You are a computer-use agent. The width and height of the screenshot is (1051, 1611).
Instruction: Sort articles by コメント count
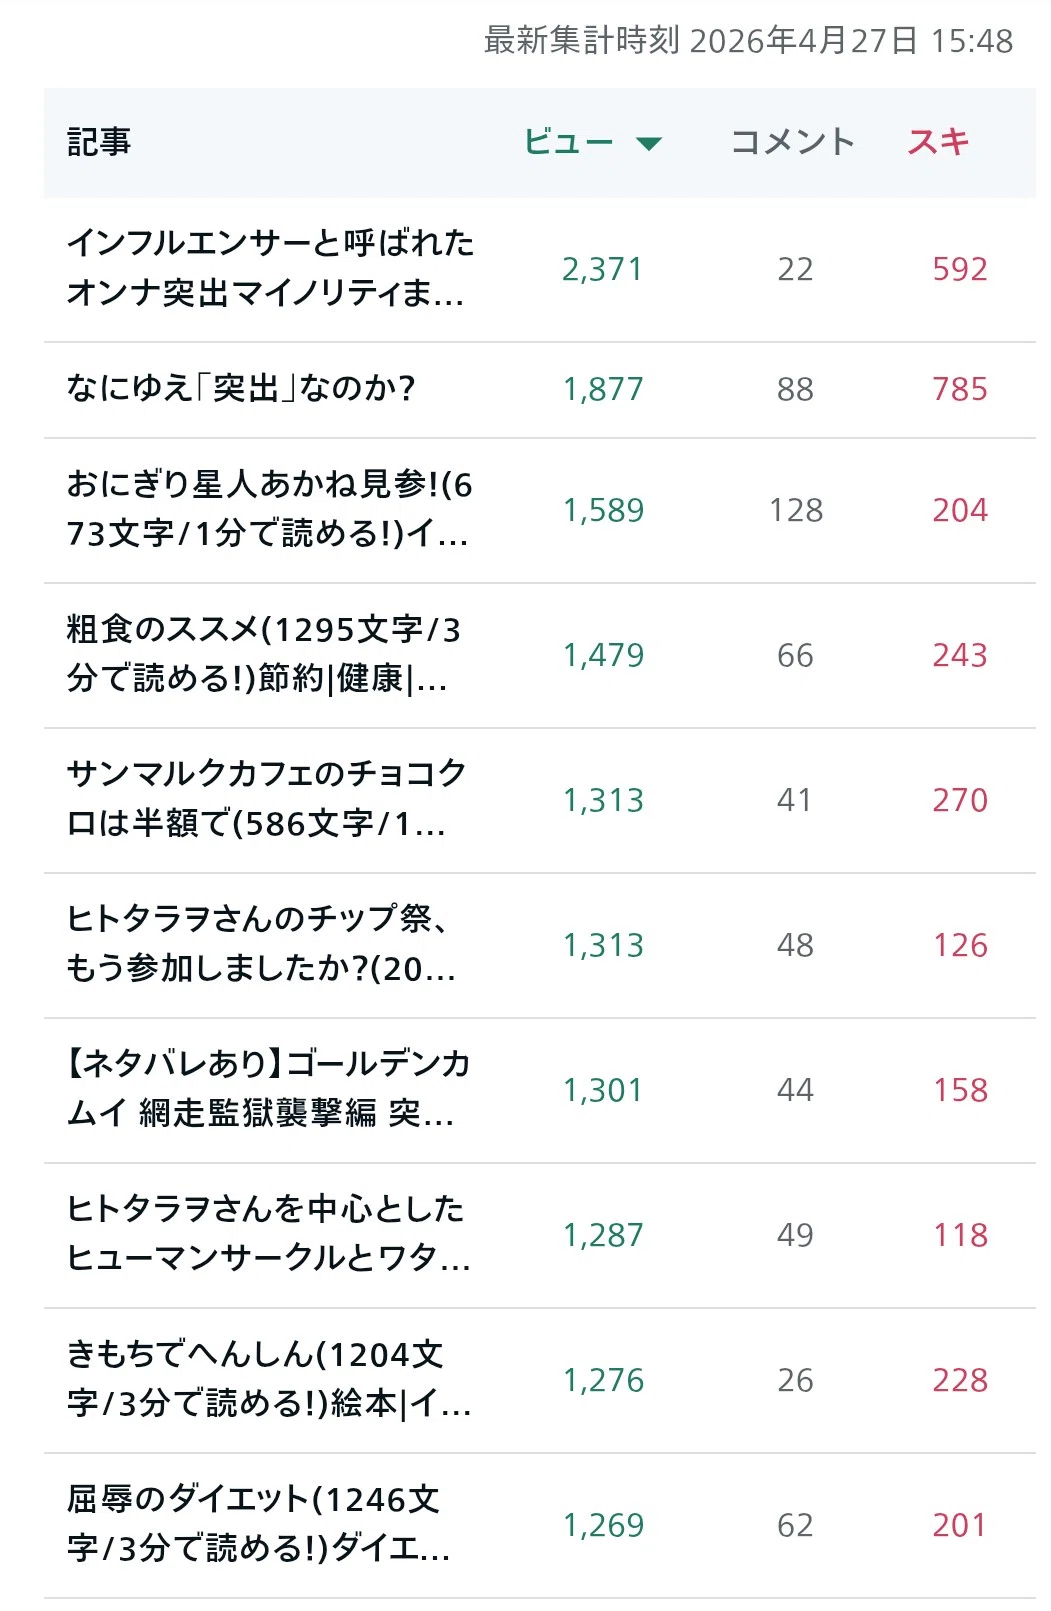point(793,142)
